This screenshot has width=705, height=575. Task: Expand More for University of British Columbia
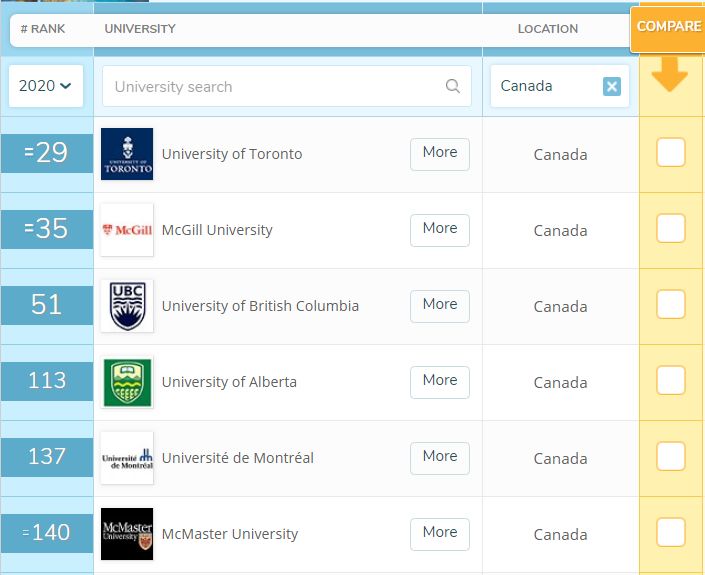click(x=439, y=305)
